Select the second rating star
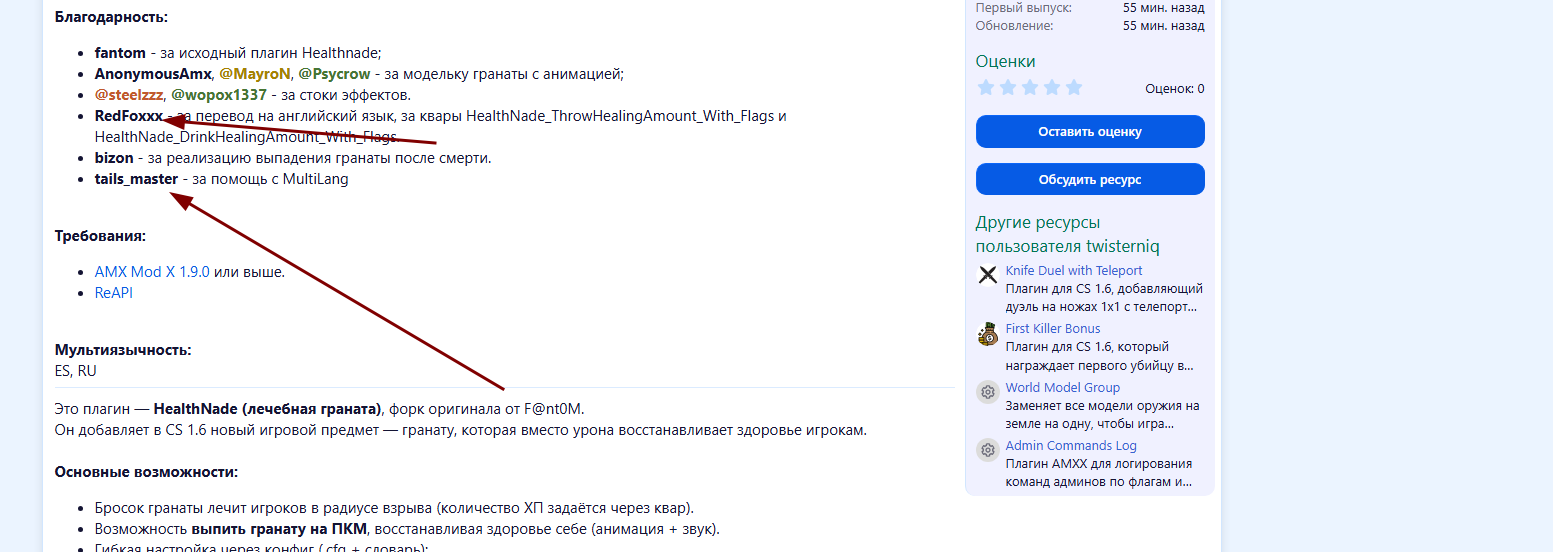 click(x=1008, y=88)
